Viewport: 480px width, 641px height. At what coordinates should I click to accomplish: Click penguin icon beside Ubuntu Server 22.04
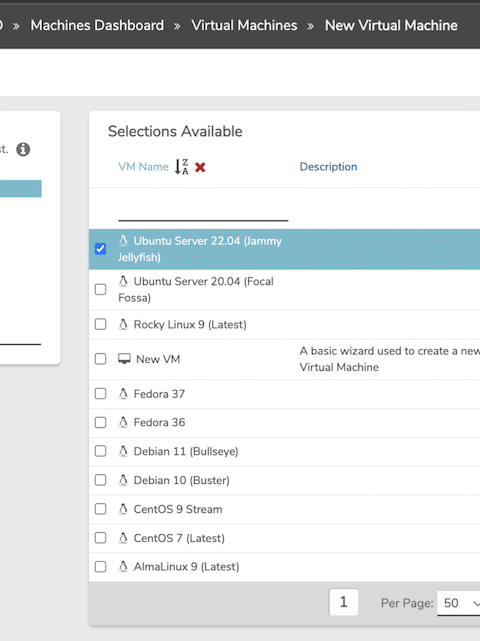(x=123, y=241)
